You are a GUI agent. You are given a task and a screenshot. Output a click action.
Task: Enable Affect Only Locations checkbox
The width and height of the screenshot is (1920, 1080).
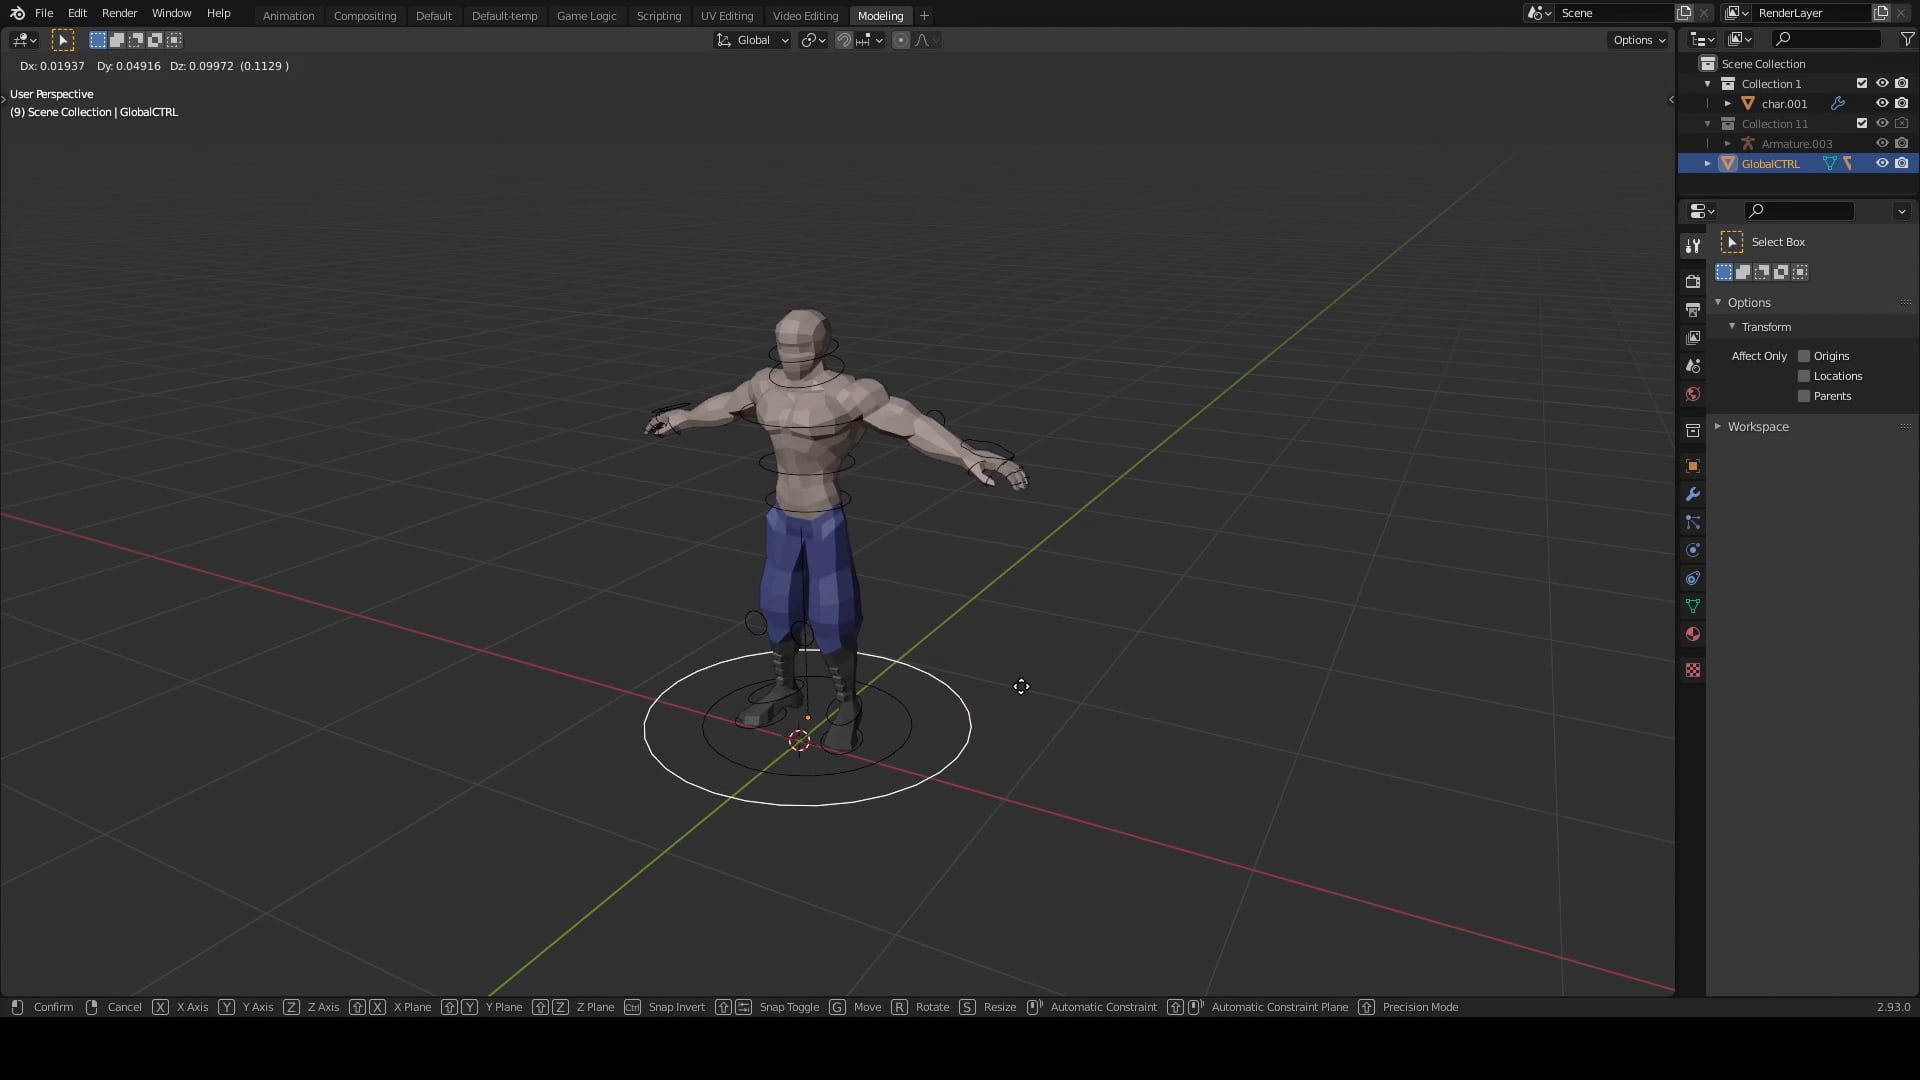pyautogui.click(x=1804, y=376)
